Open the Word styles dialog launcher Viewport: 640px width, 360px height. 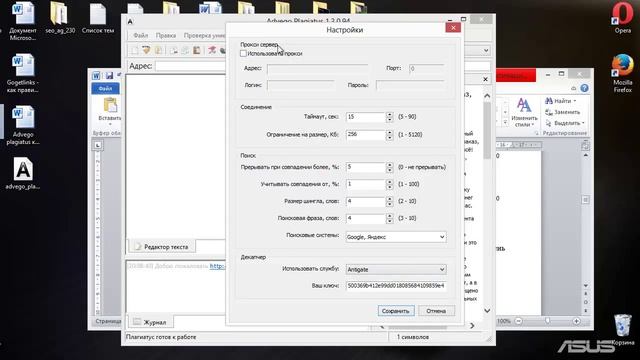(536, 133)
